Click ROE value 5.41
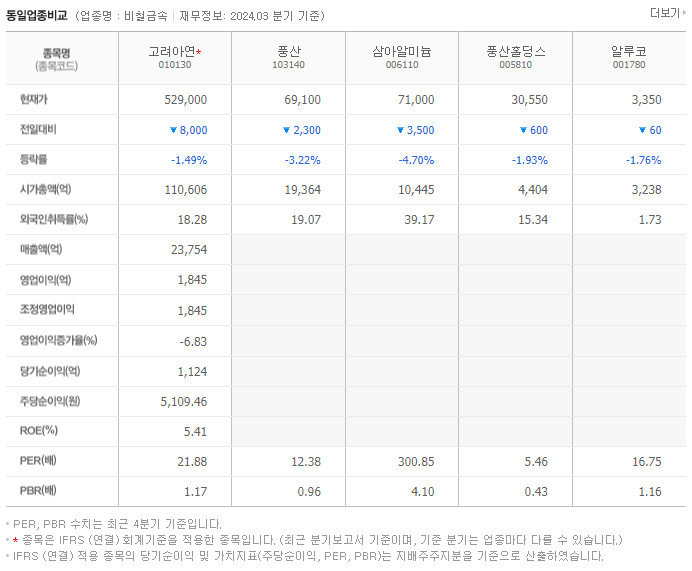This screenshot has width=692, height=571. (195, 432)
